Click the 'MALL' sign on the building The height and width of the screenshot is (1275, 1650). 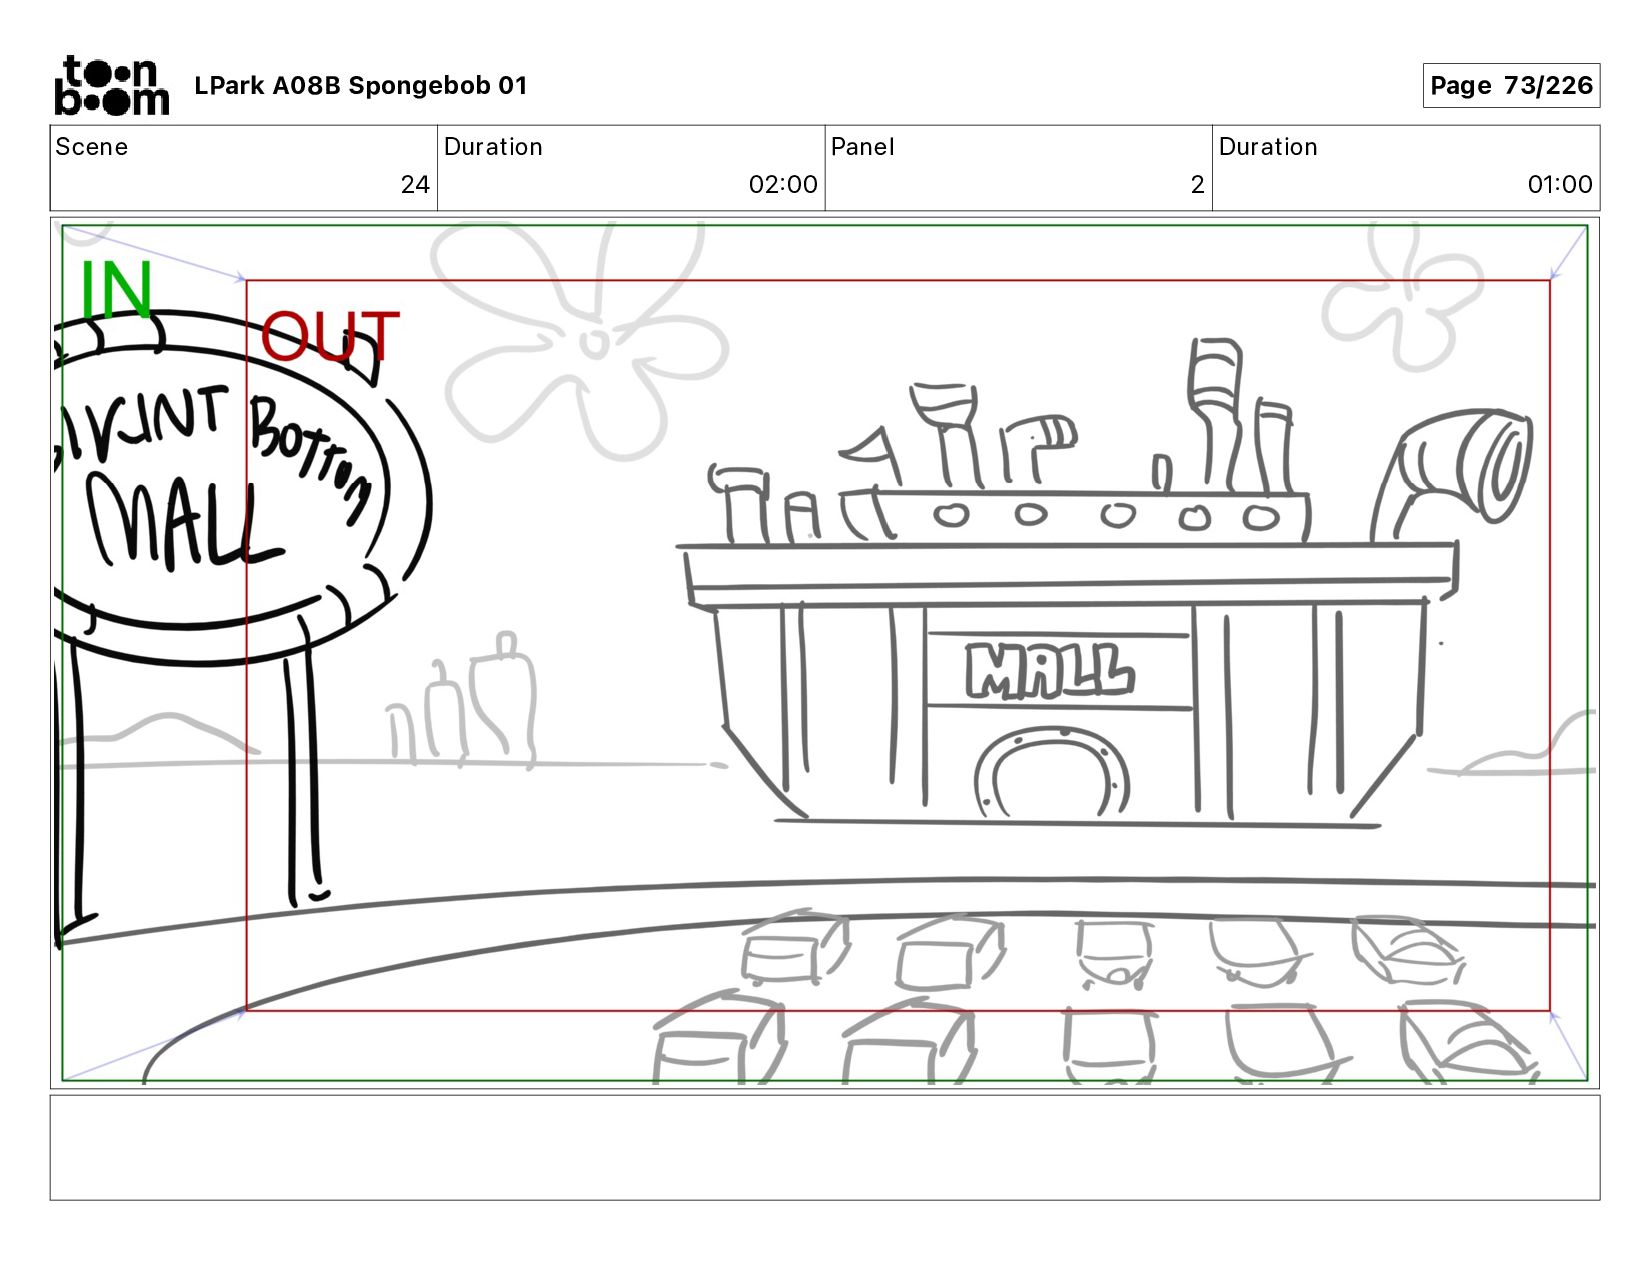click(1050, 670)
